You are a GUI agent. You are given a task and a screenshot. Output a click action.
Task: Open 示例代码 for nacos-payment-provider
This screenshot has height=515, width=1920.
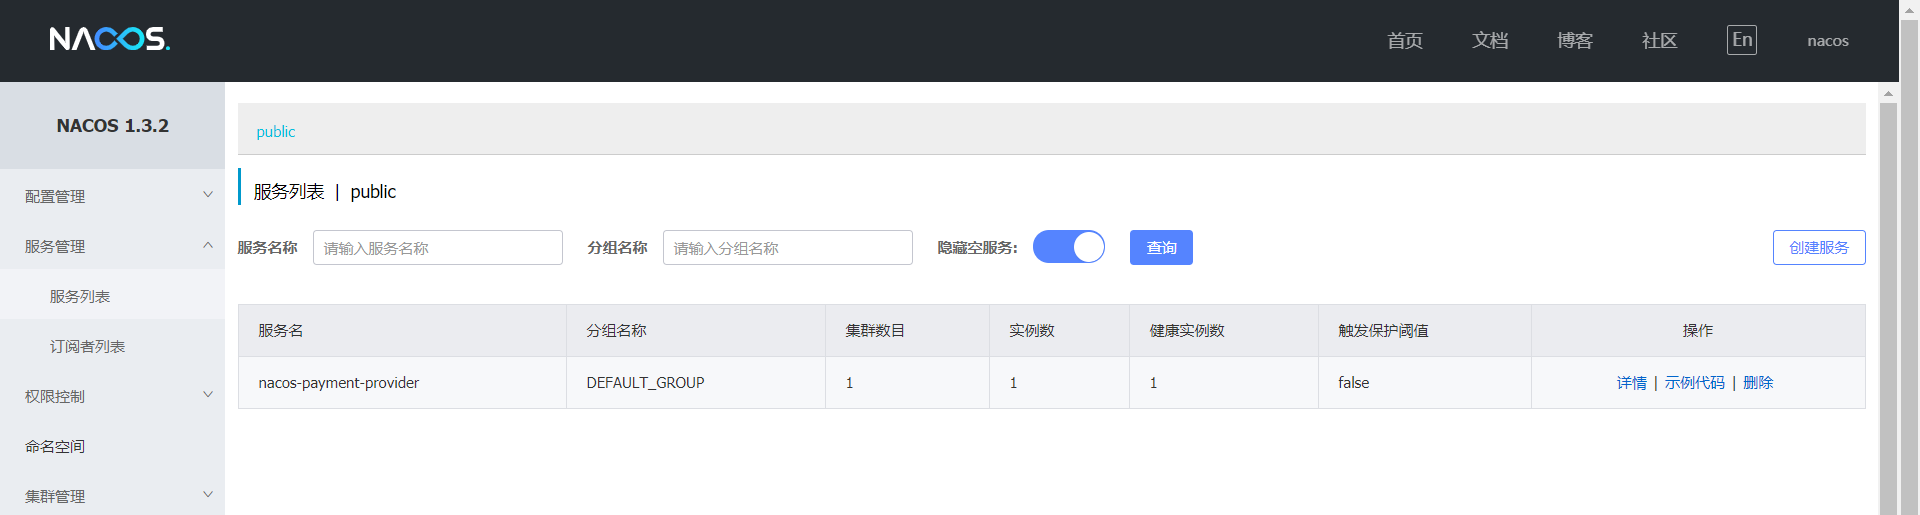(1695, 383)
